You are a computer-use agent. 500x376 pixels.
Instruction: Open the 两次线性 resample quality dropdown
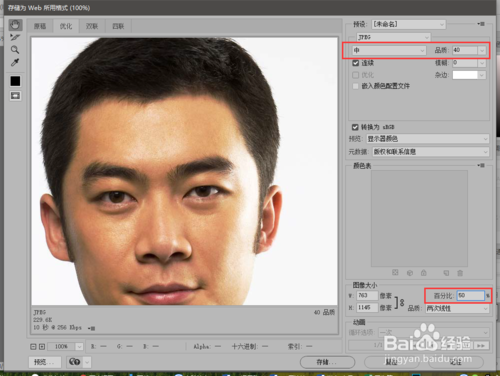point(458,309)
